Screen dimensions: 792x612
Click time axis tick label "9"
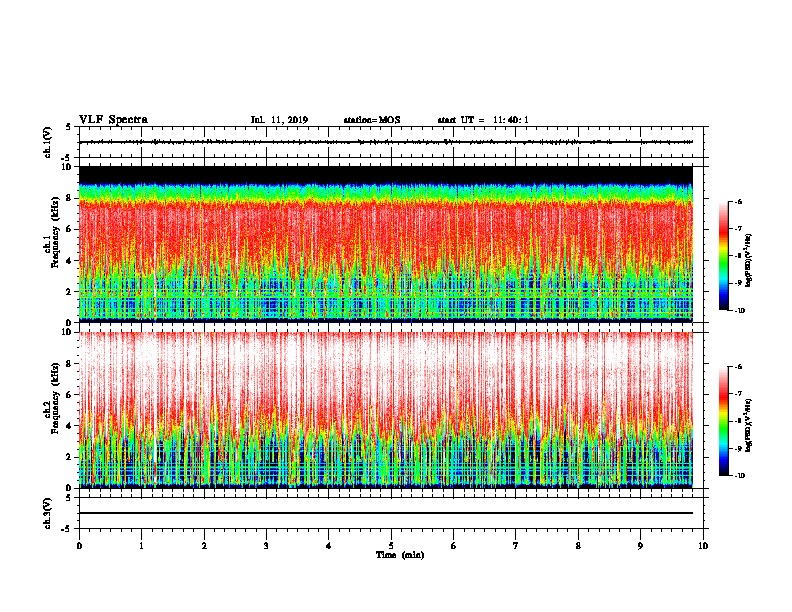pyautogui.click(x=640, y=546)
